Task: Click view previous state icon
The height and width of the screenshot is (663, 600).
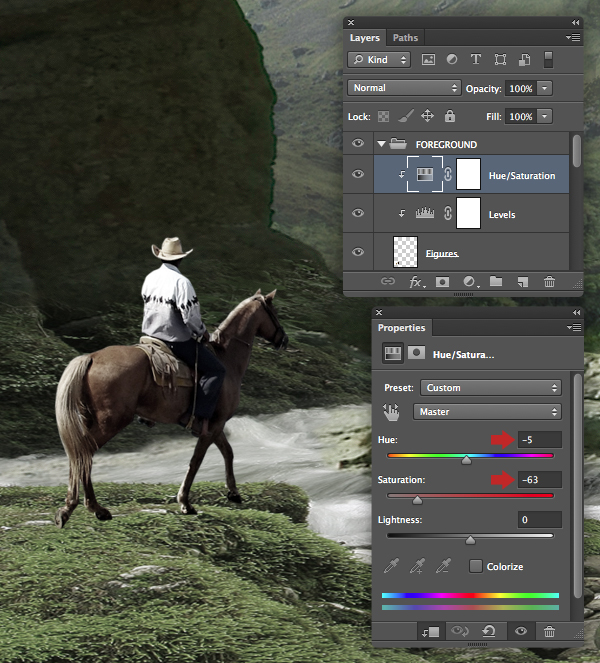Action: coord(460,632)
